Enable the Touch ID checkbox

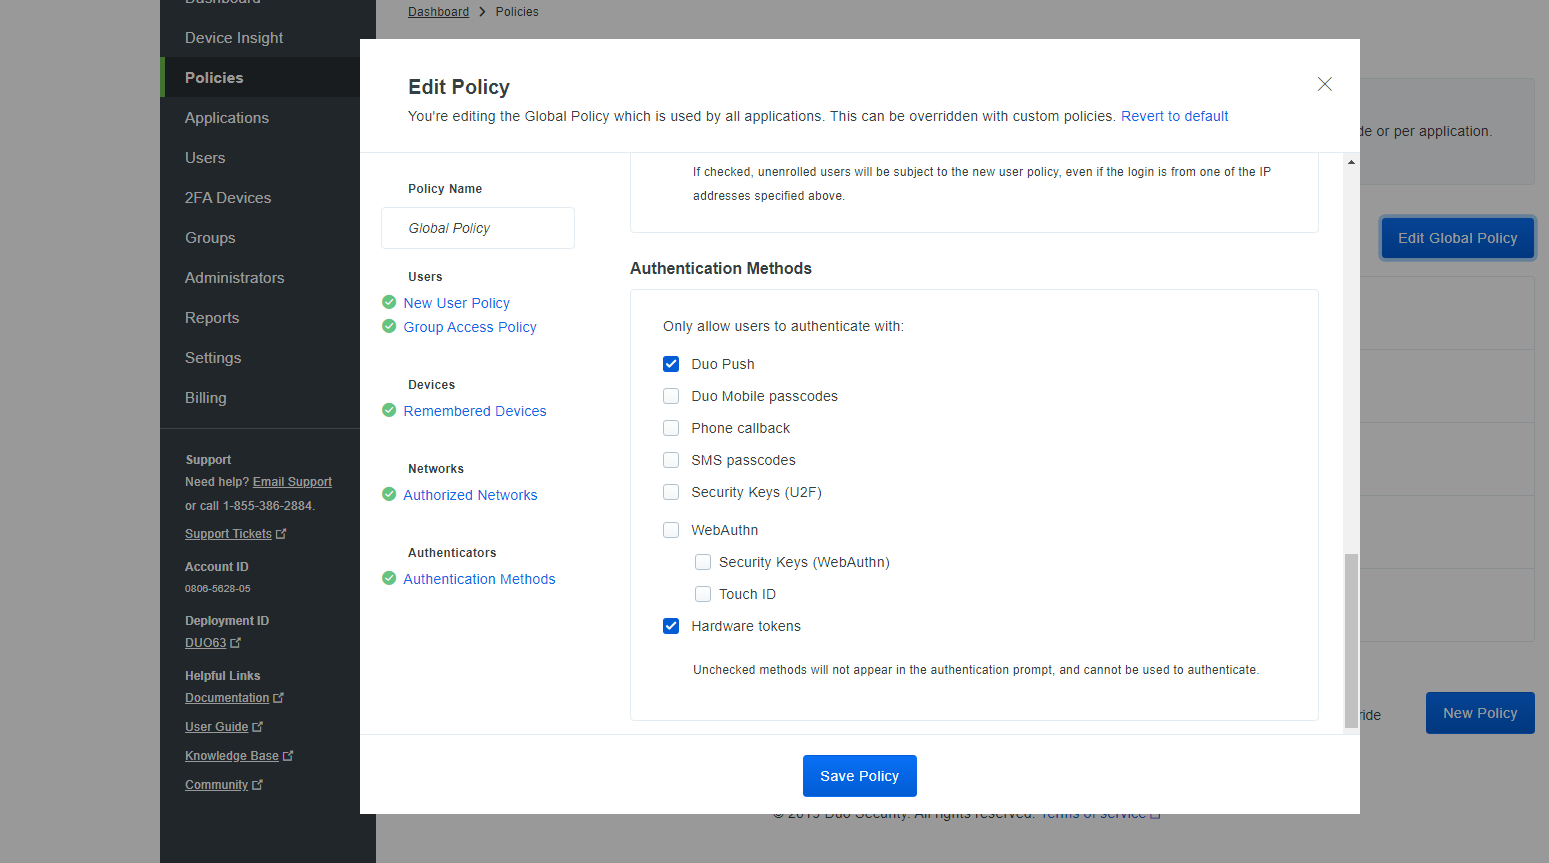703,594
